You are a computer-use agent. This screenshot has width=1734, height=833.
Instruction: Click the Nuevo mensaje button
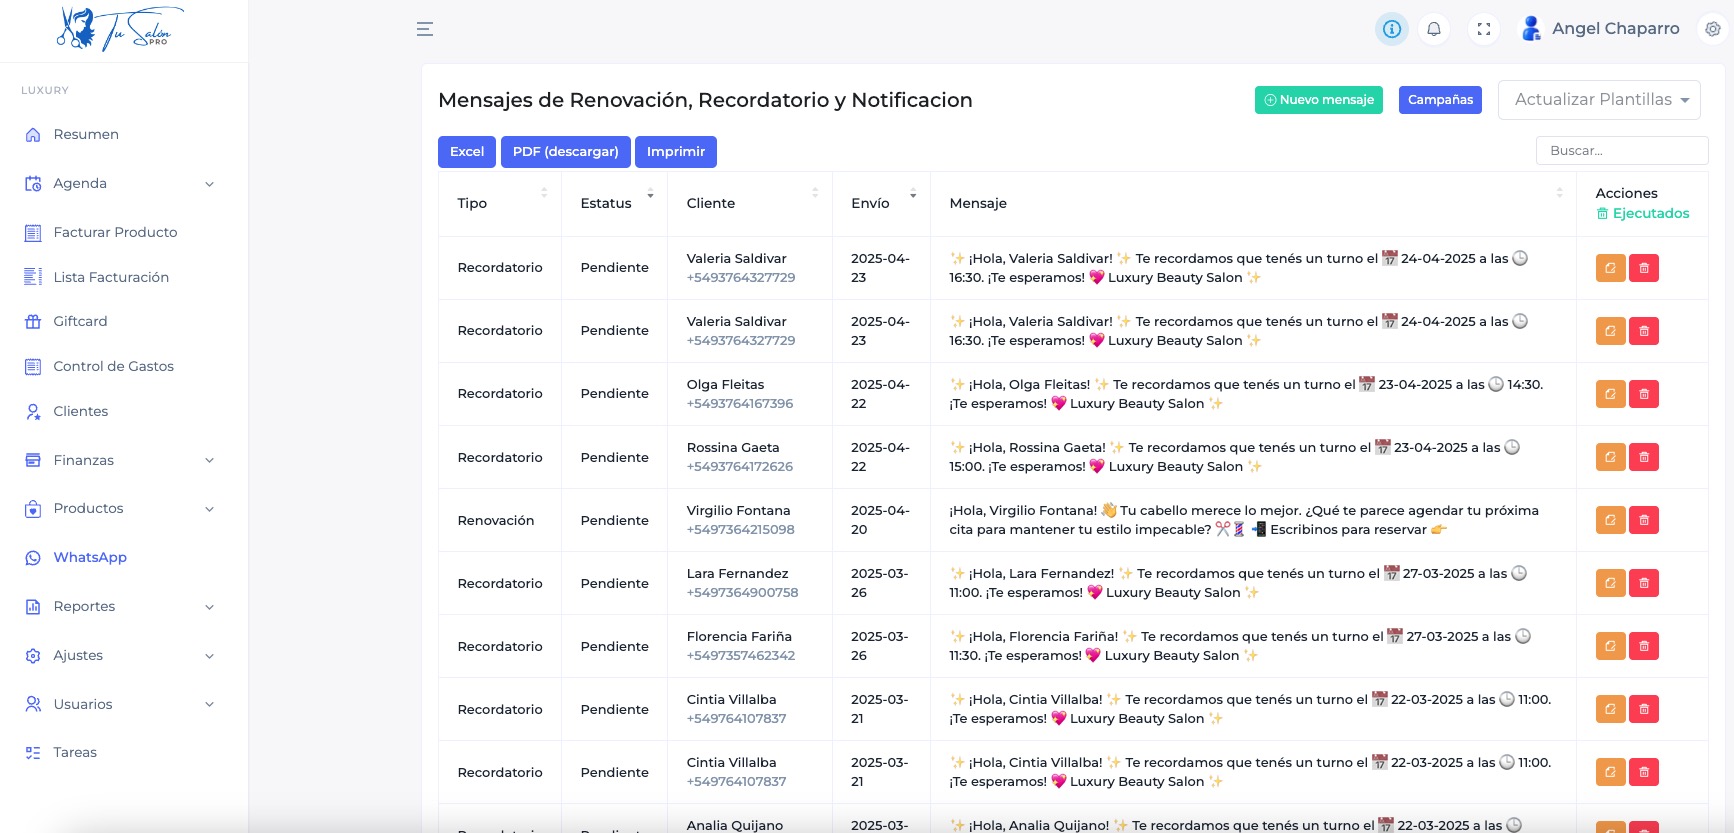tap(1318, 100)
